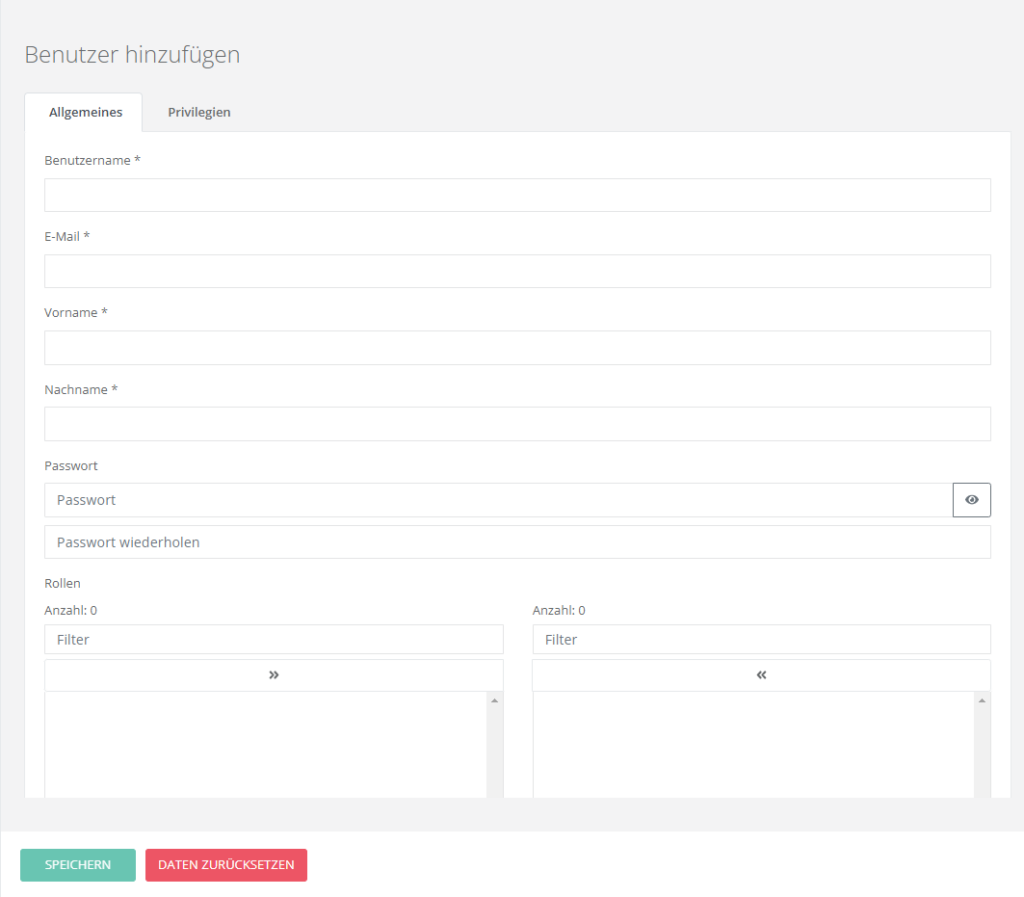The image size is (1024, 897).
Task: Click inside the selected roles list box
Action: [753, 745]
